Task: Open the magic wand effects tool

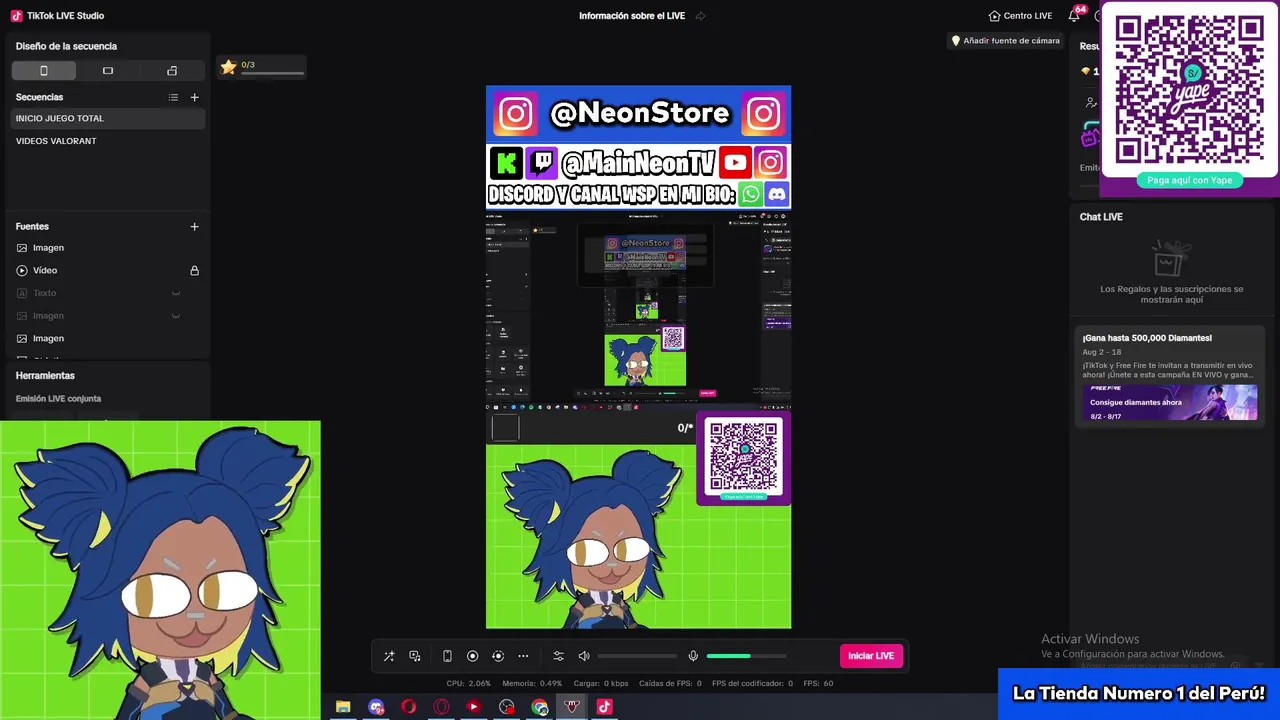Action: [389, 656]
